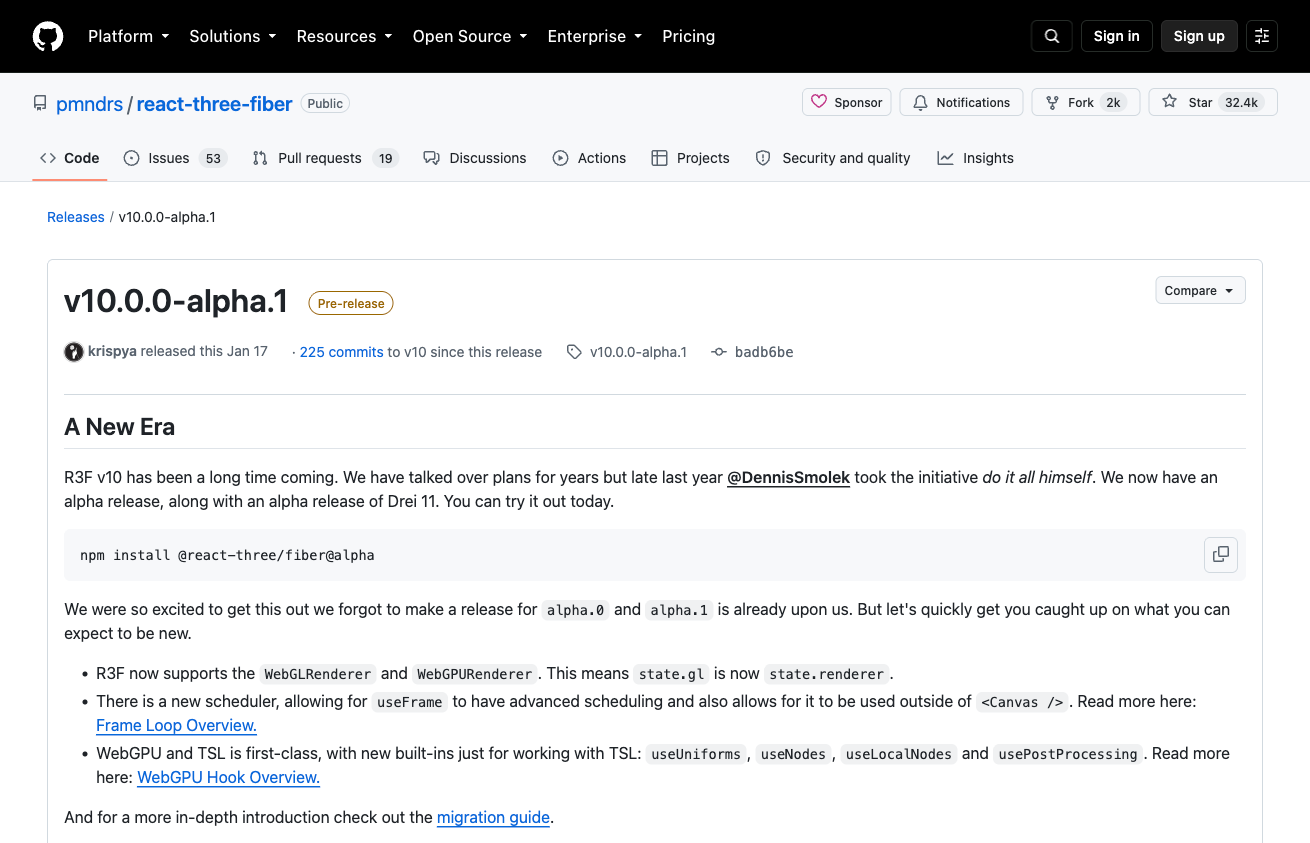Open appearance settings icon in header

click(1262, 36)
